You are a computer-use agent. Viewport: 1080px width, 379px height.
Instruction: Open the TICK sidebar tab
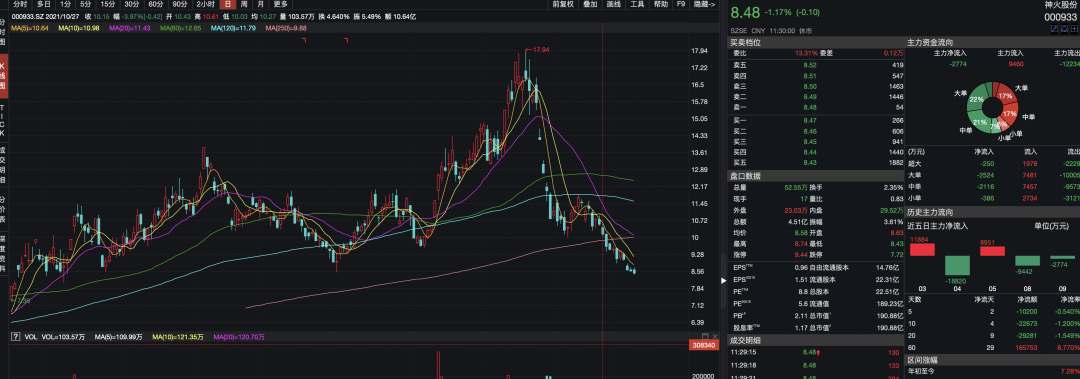(x=3, y=120)
